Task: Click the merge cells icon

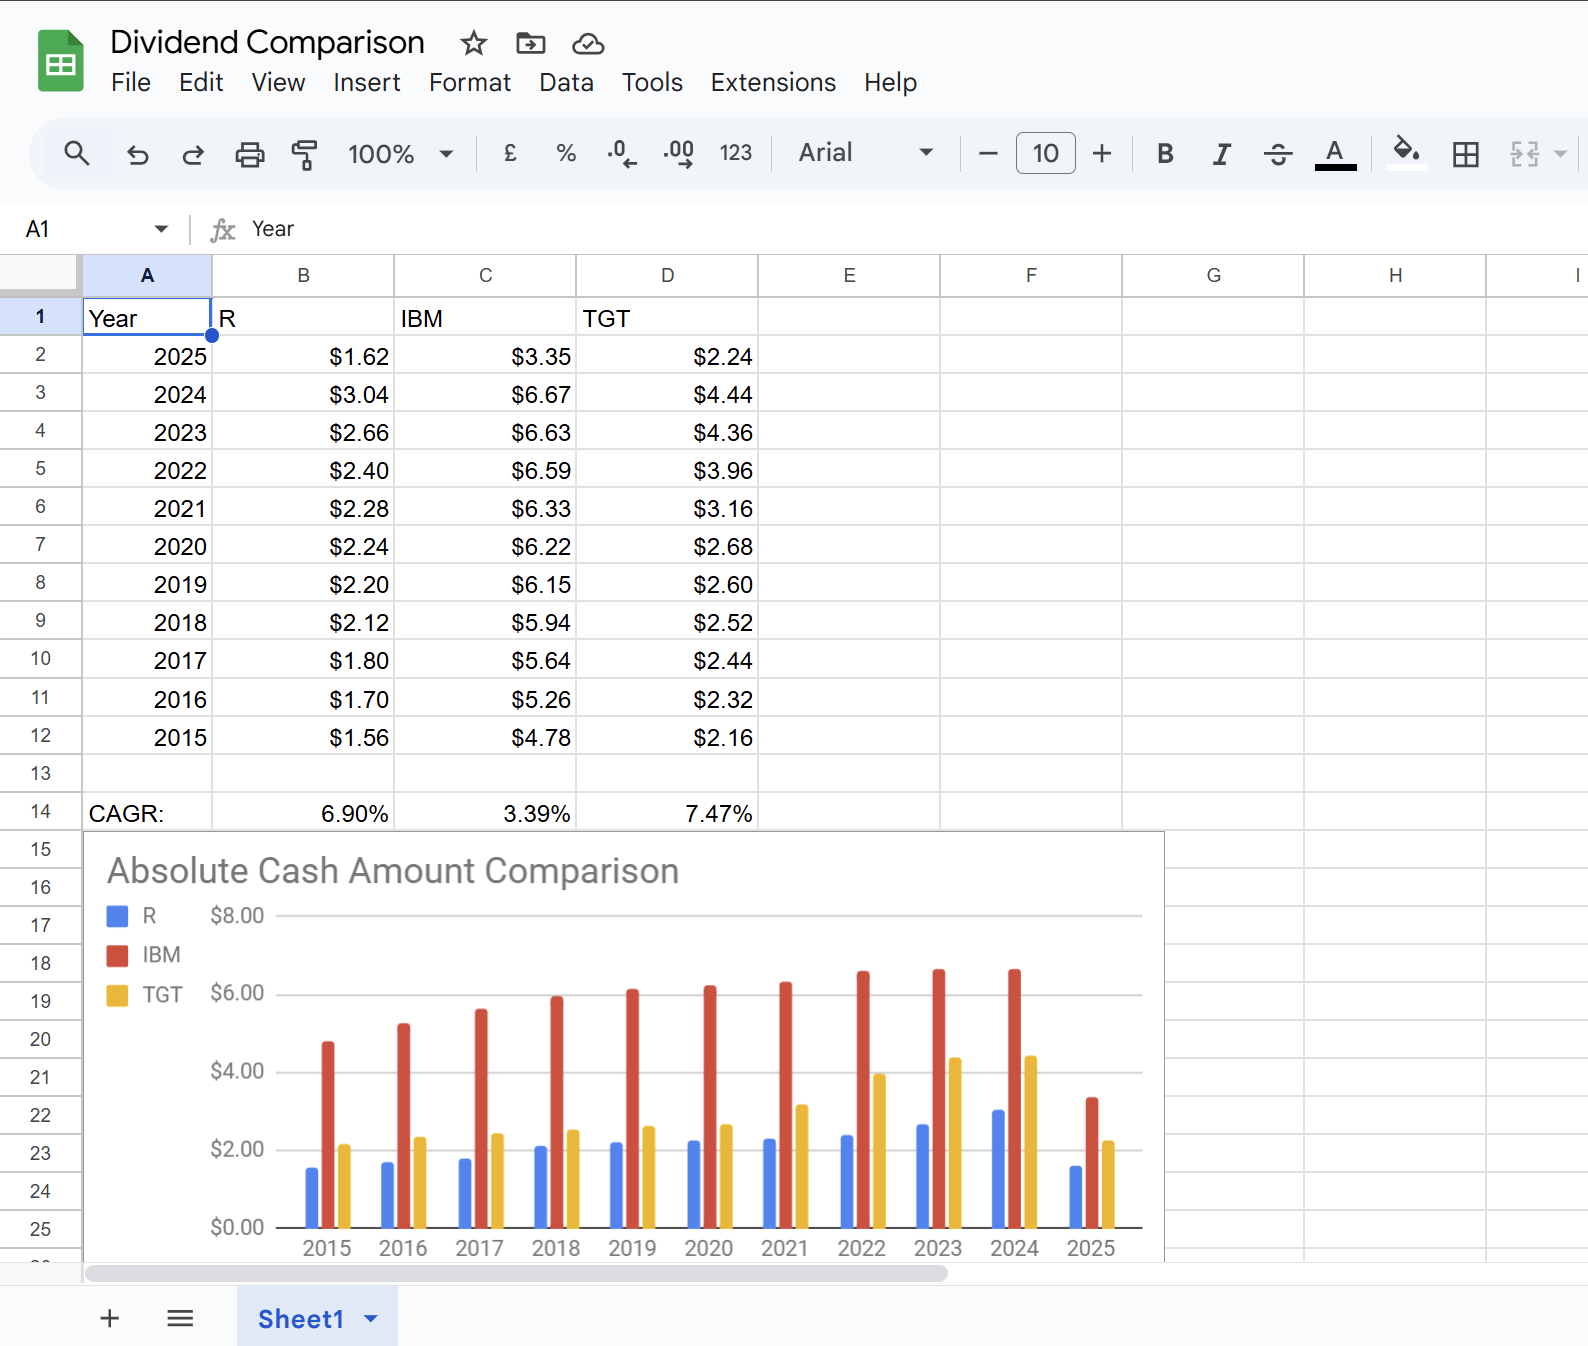Action: (x=1524, y=154)
